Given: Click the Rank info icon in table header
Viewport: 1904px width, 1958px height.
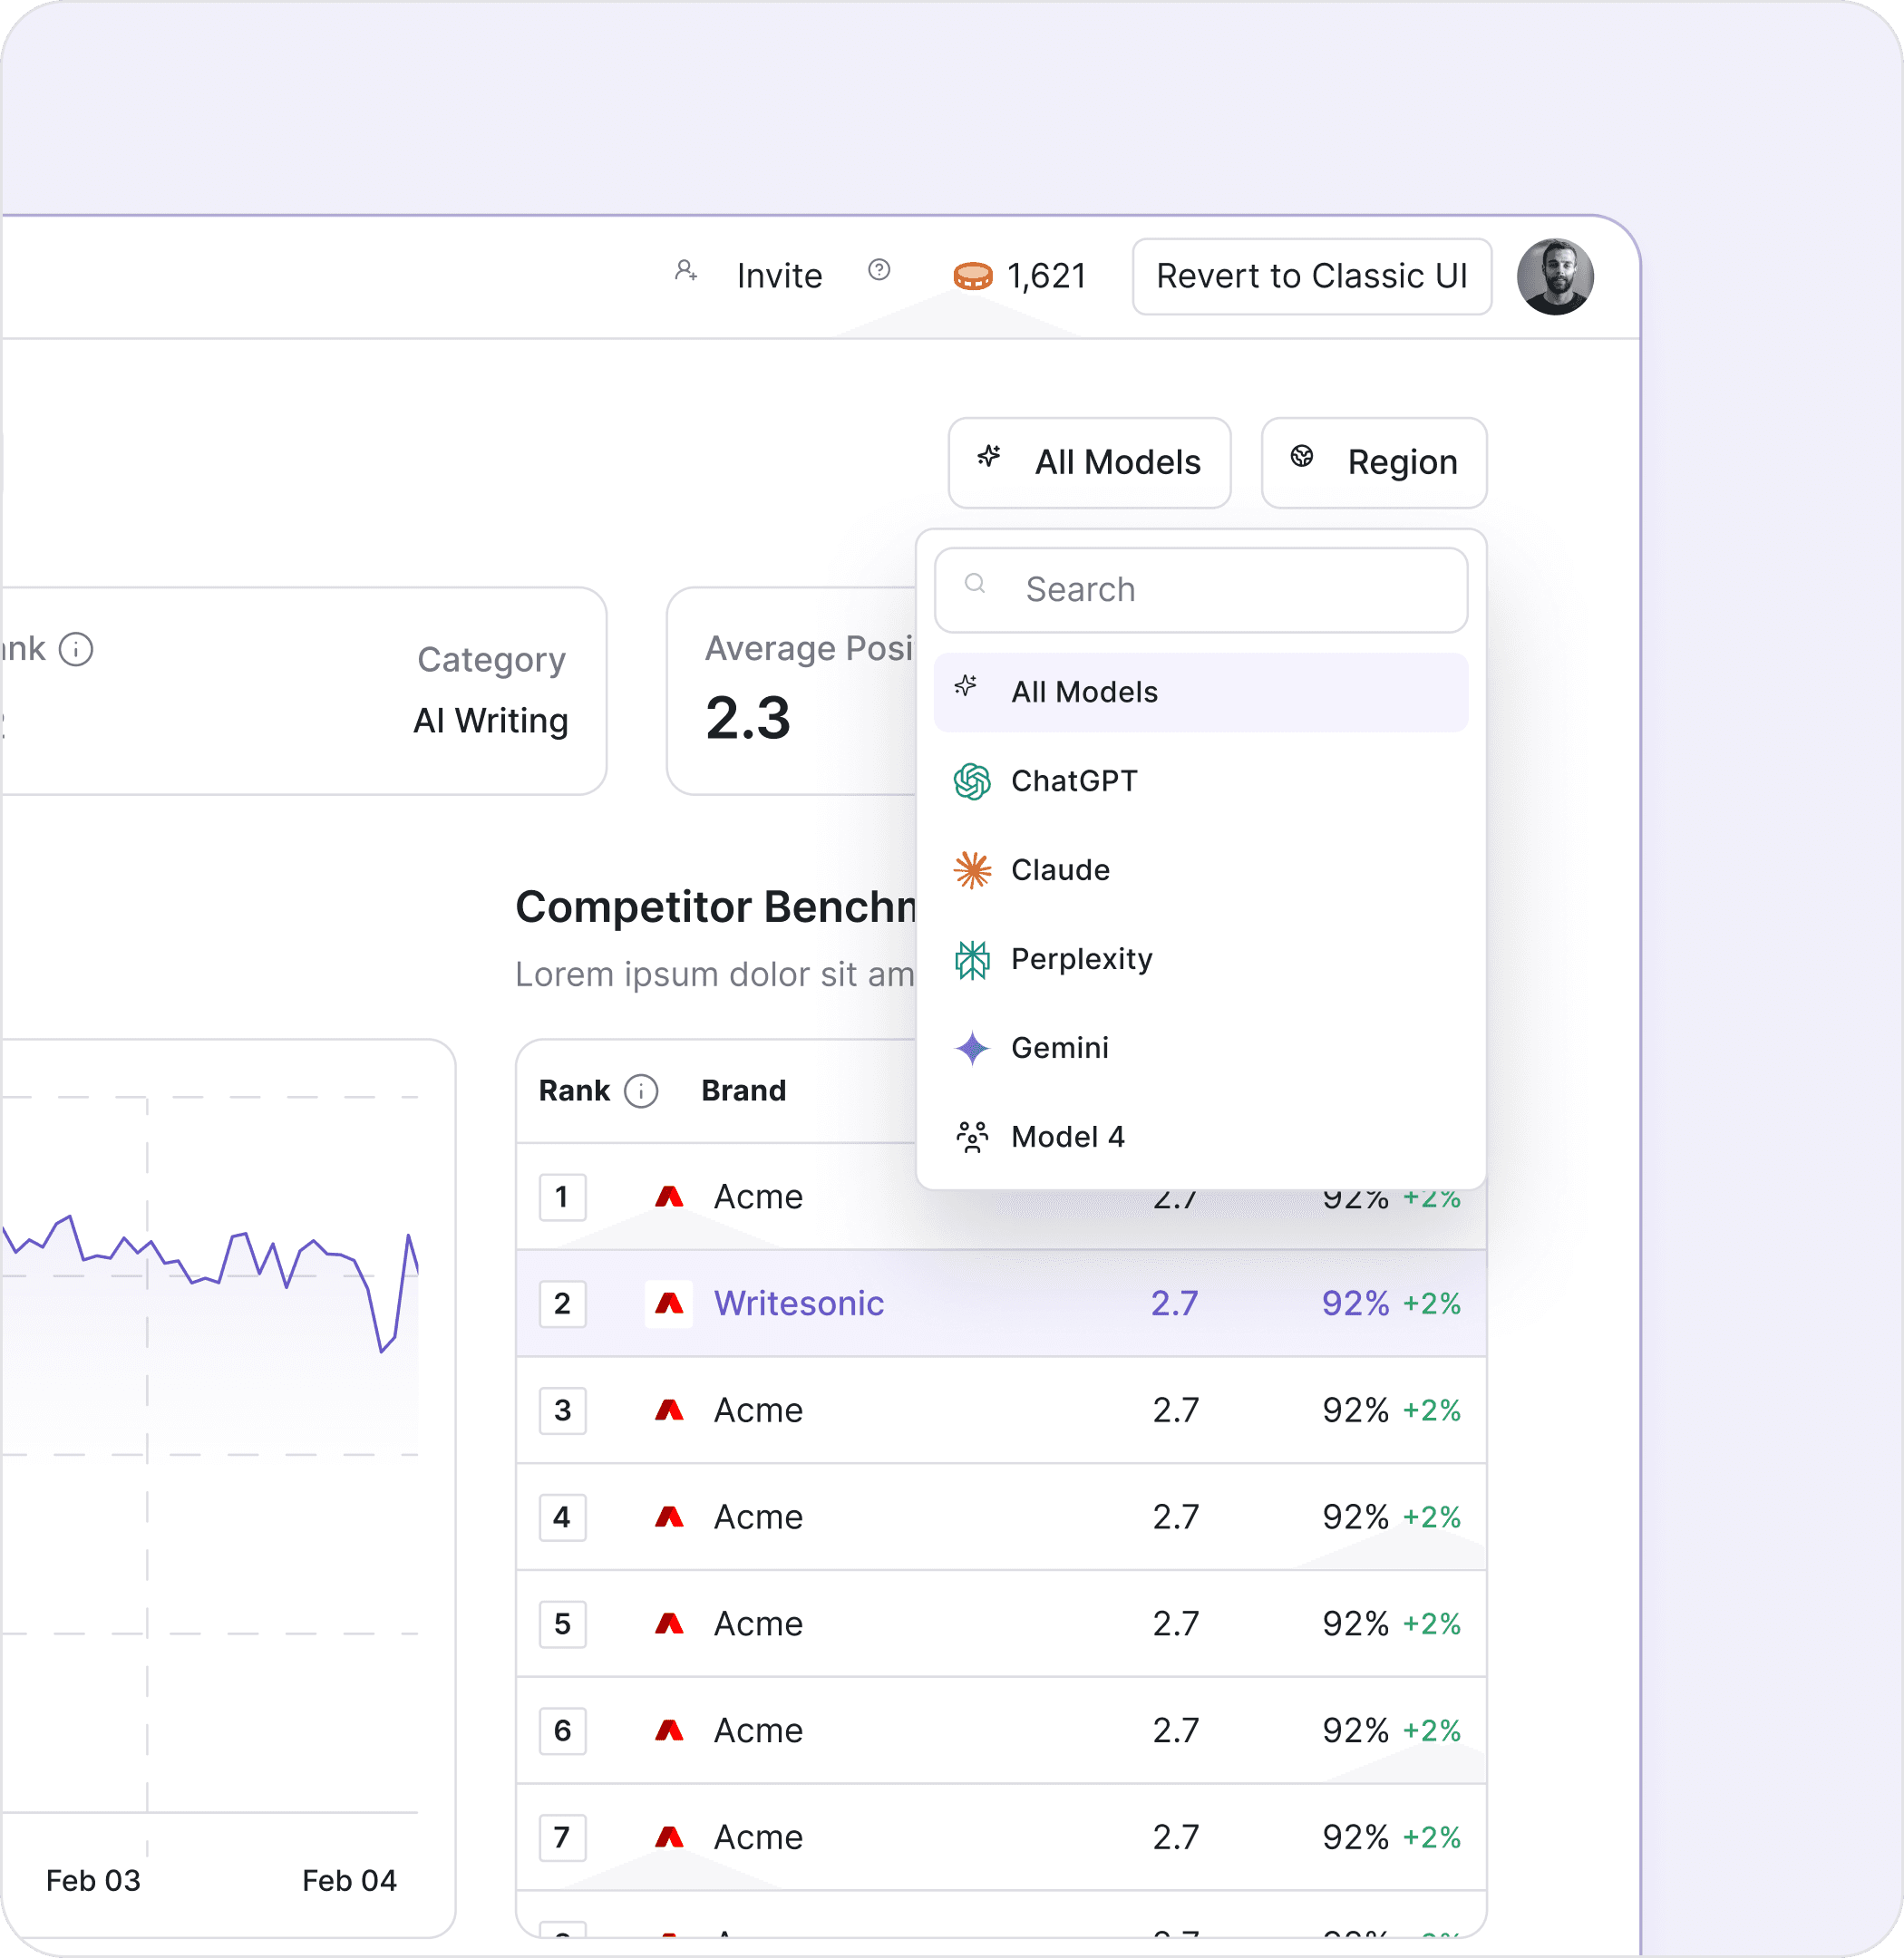Looking at the screenshot, I should point(641,1091).
